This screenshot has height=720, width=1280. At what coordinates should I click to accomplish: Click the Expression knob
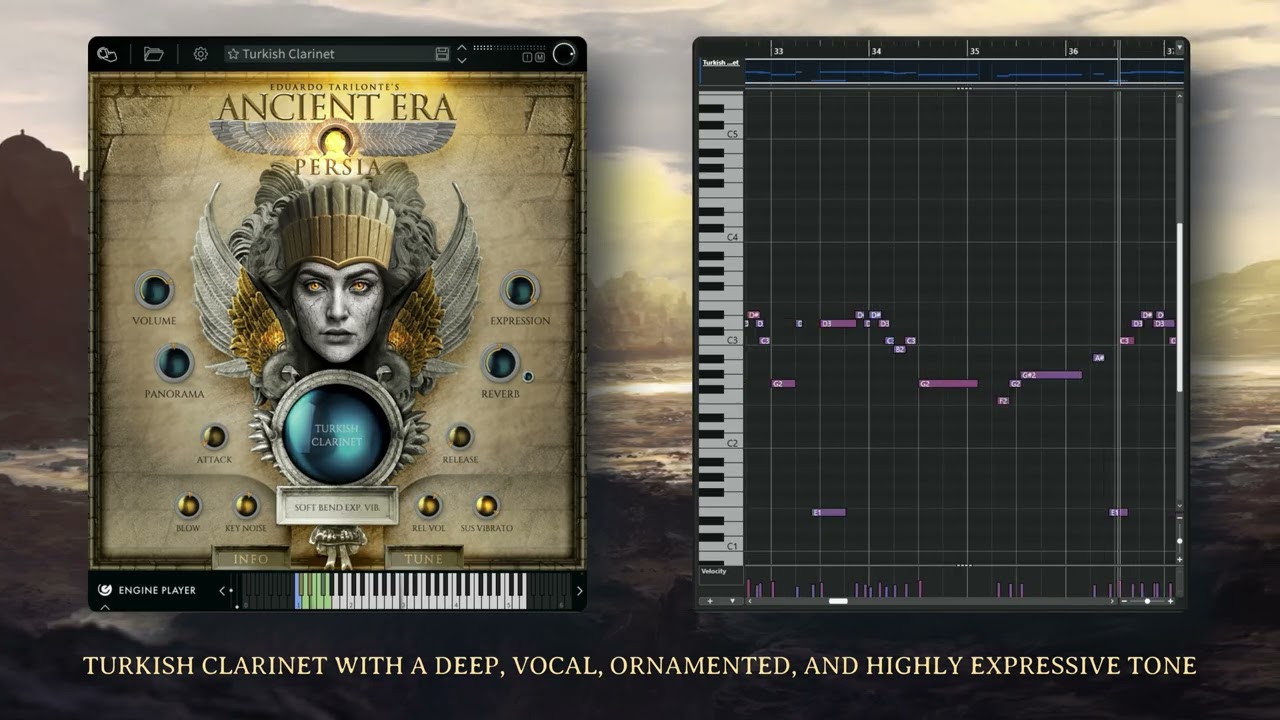(x=520, y=291)
